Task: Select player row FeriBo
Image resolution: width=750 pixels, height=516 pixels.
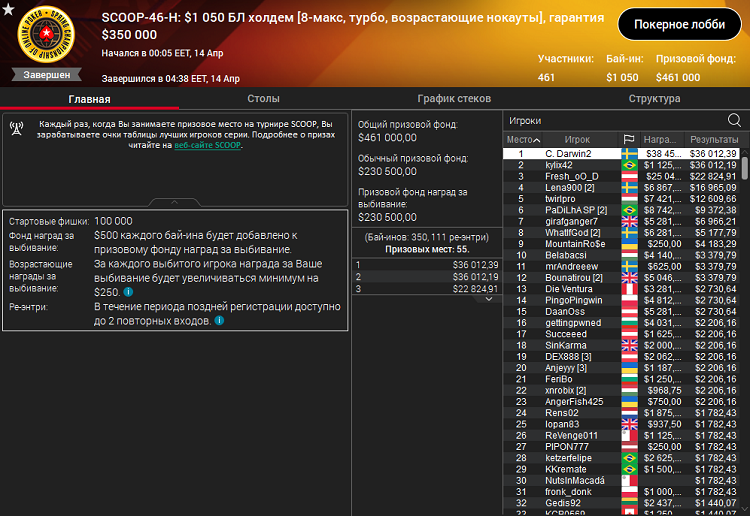Action: coord(621,379)
